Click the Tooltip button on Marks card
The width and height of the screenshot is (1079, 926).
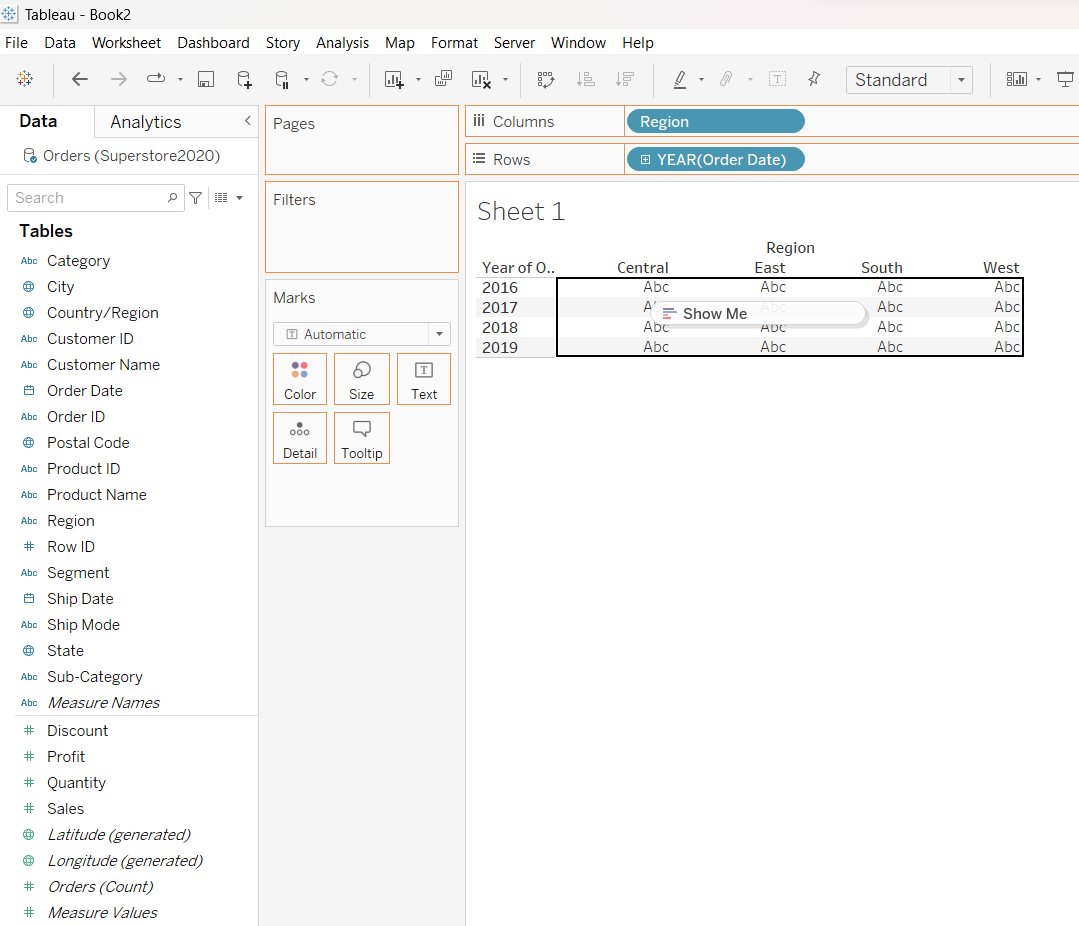point(361,438)
